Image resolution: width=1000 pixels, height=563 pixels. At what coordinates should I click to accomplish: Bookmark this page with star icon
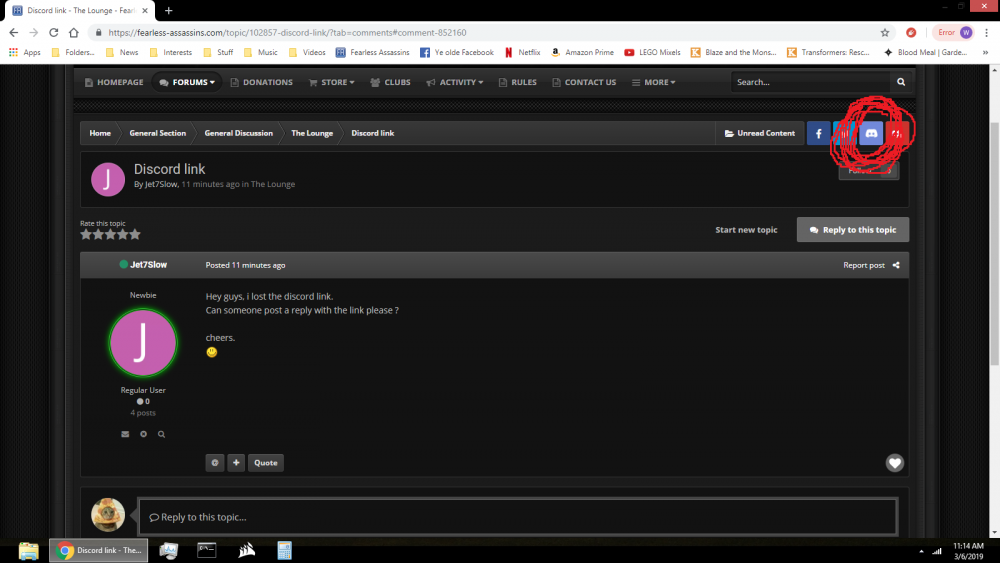885,33
